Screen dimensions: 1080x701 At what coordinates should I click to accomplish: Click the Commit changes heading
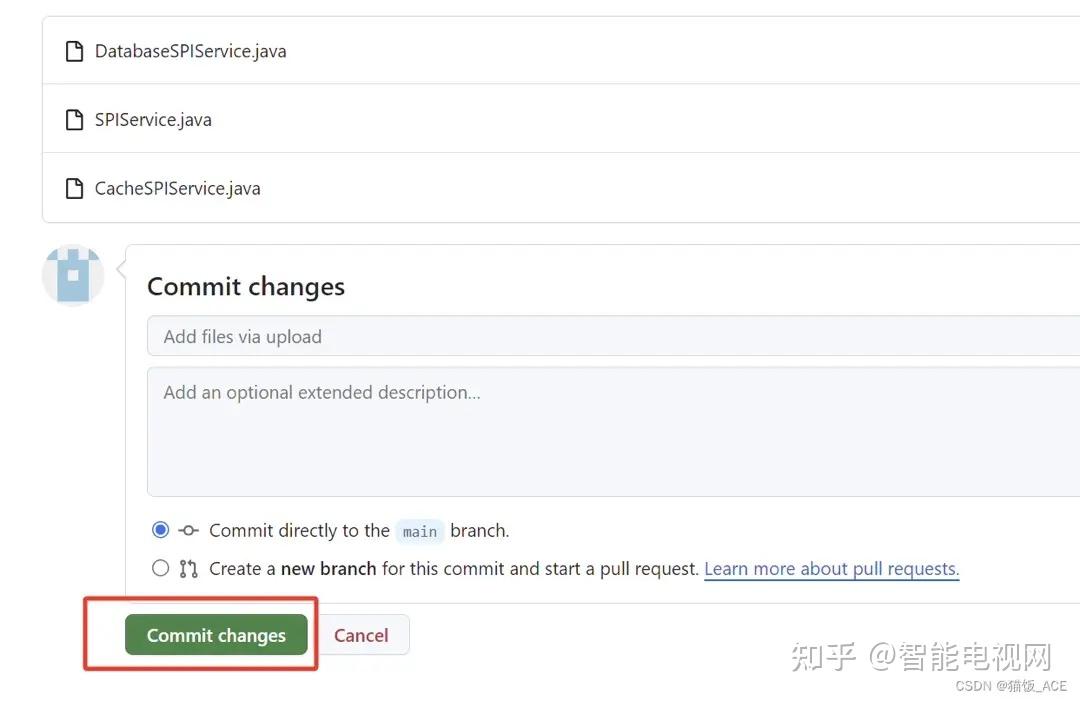click(246, 287)
